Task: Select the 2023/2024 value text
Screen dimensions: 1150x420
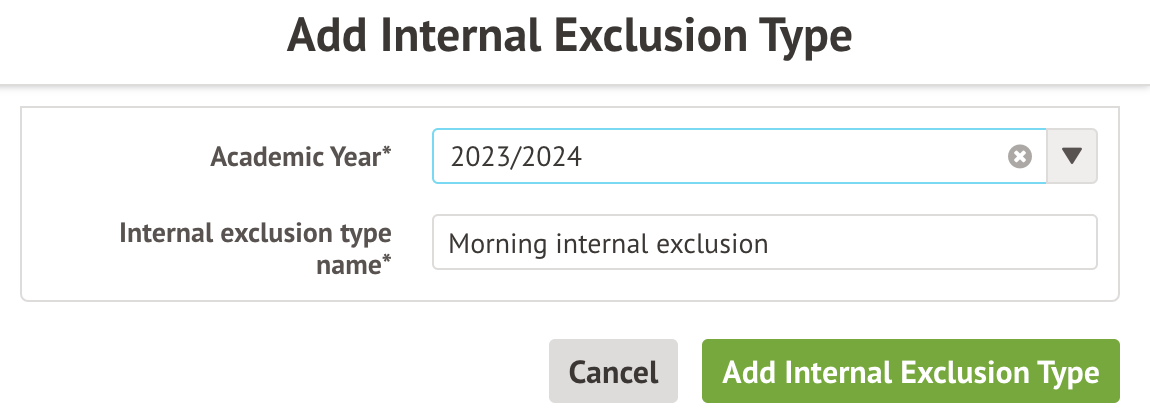Action: [516, 157]
